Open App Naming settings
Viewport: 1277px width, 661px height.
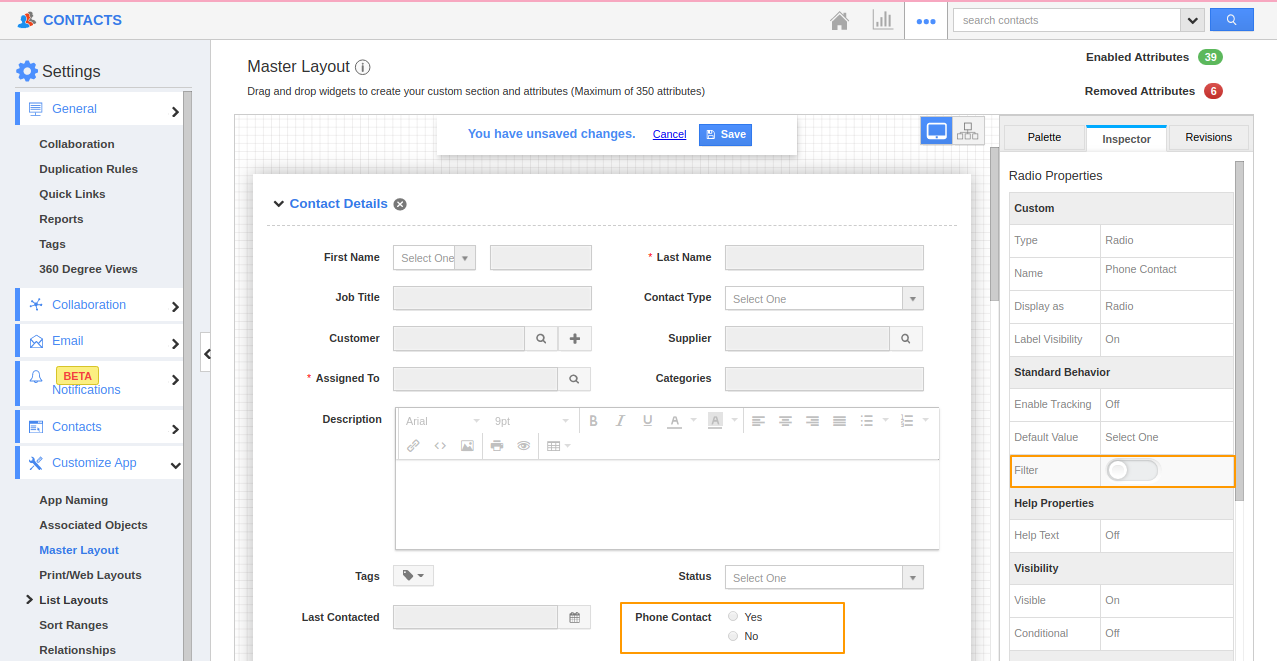pyautogui.click(x=73, y=500)
